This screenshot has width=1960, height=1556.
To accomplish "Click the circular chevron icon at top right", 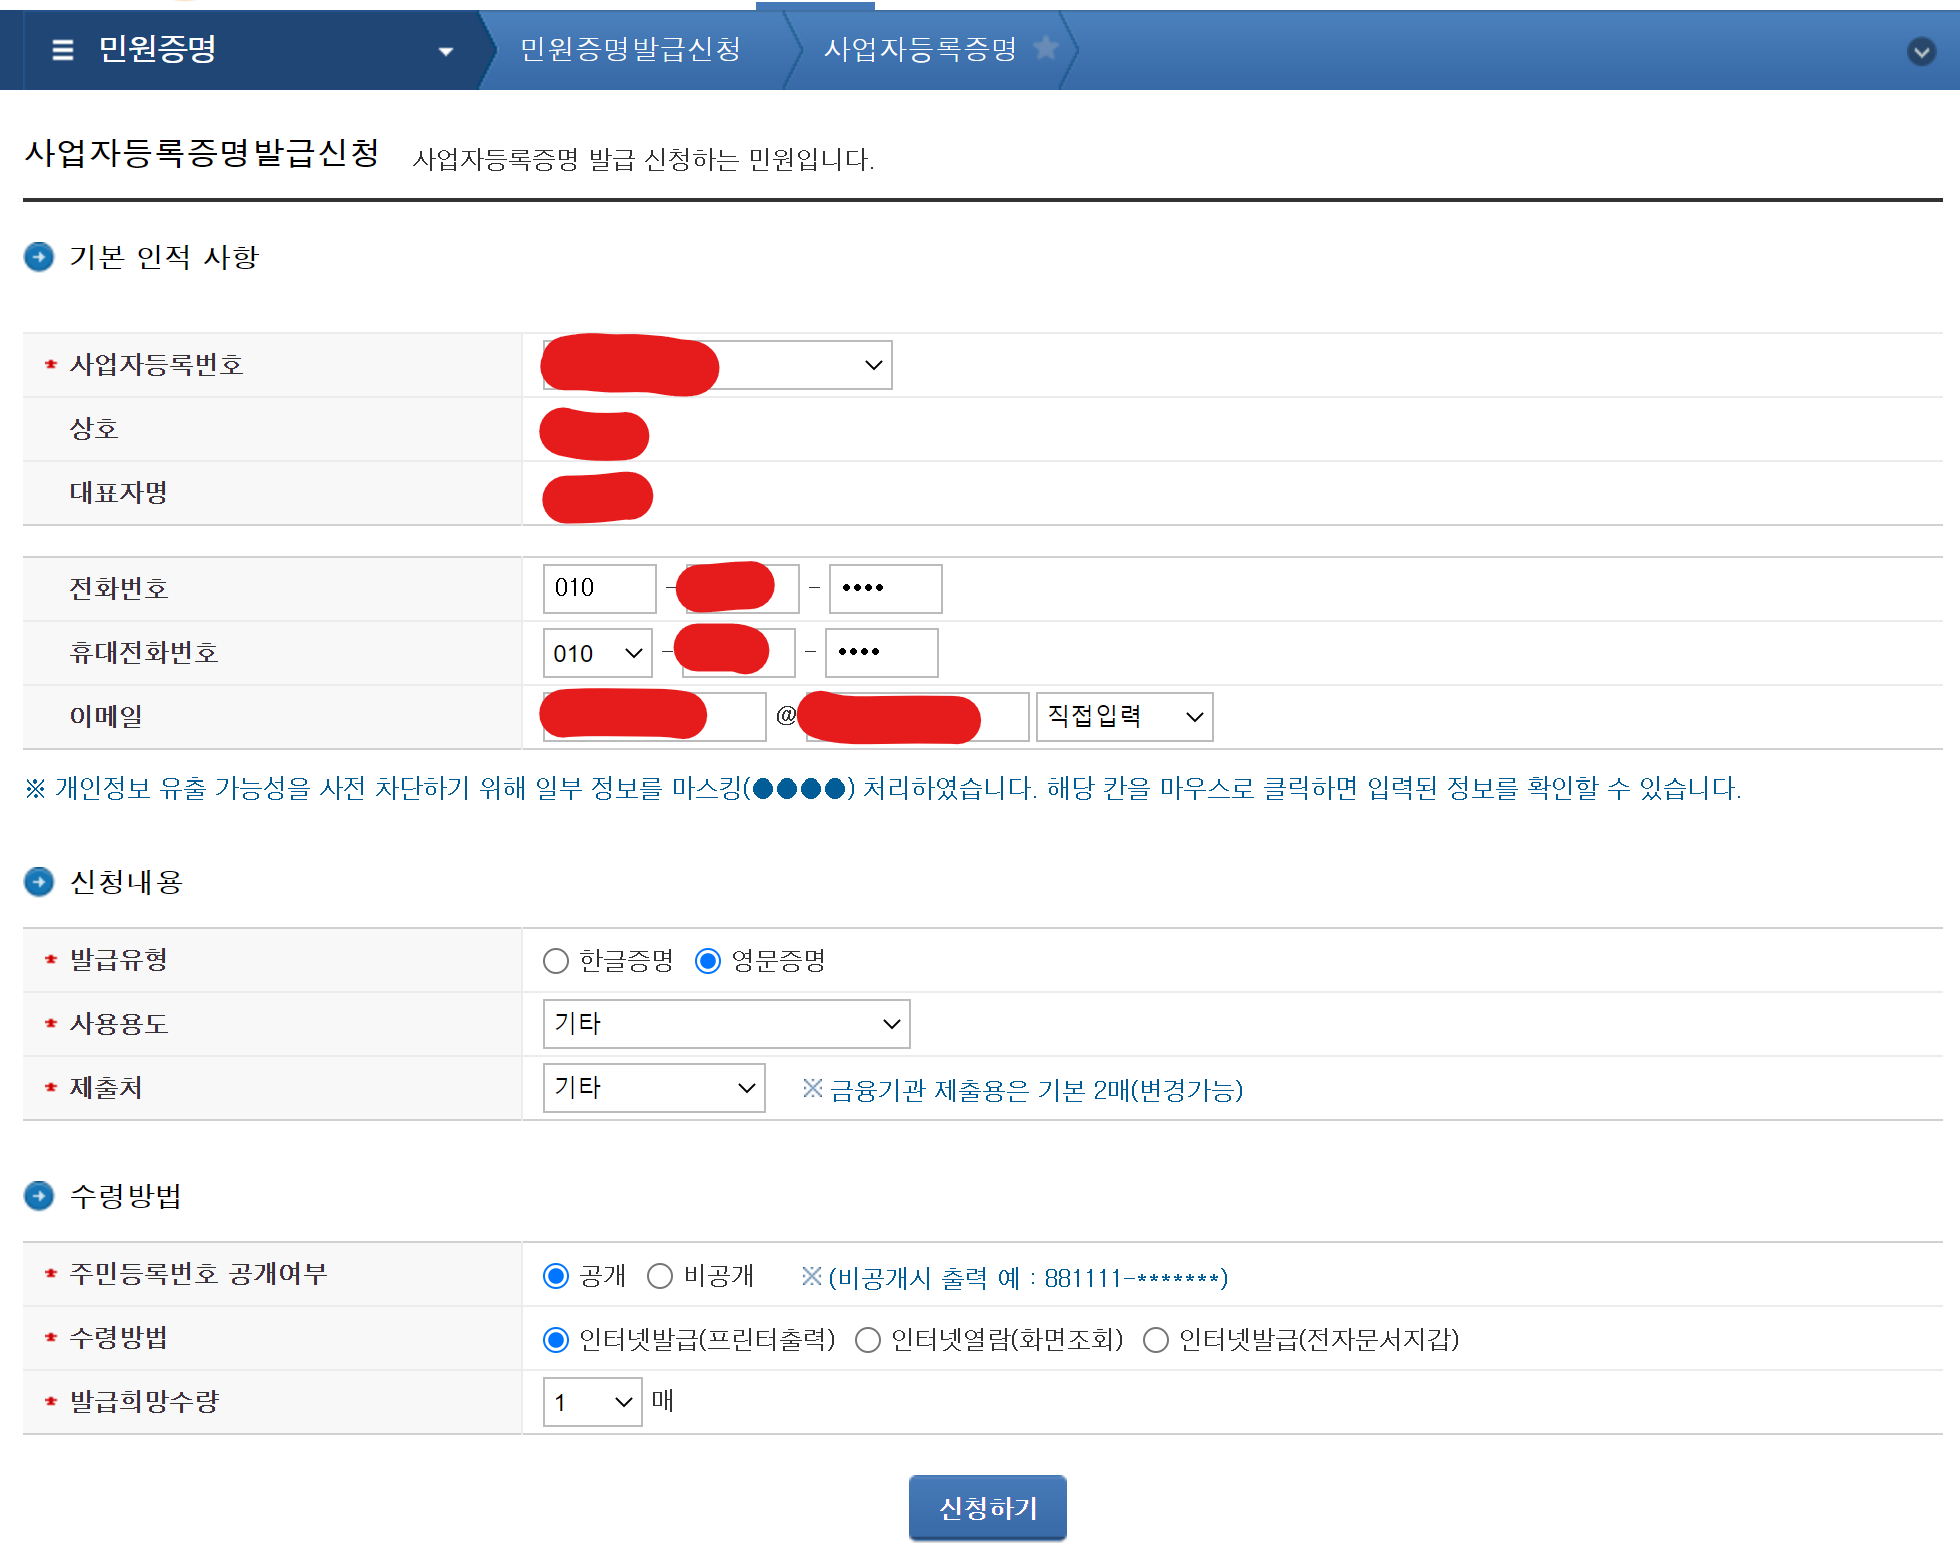I will 1921,51.
